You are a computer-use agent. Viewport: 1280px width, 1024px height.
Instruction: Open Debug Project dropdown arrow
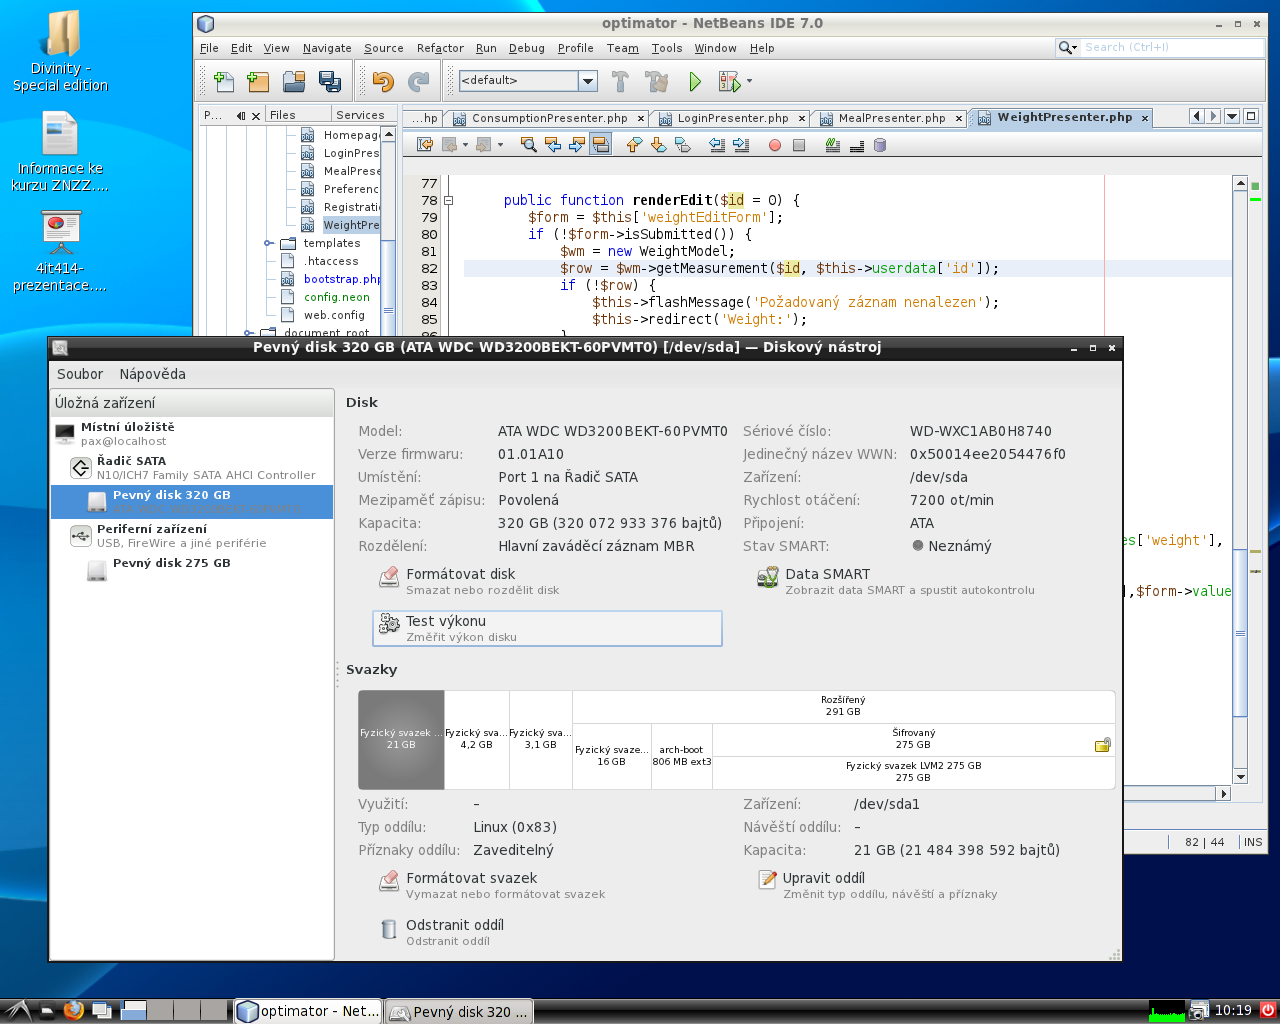[x=749, y=82]
